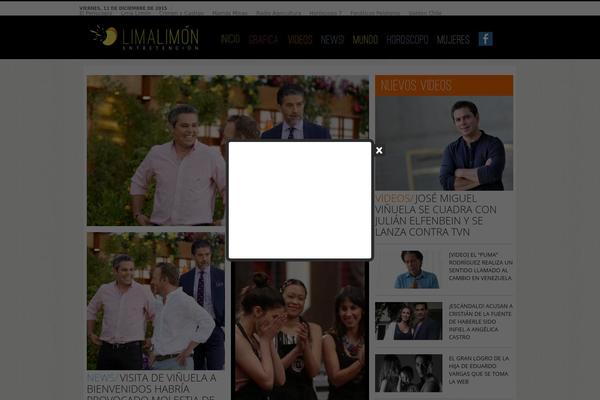This screenshot has width=600, height=400.
Task: Open the women in aprons photo
Action: (300, 331)
